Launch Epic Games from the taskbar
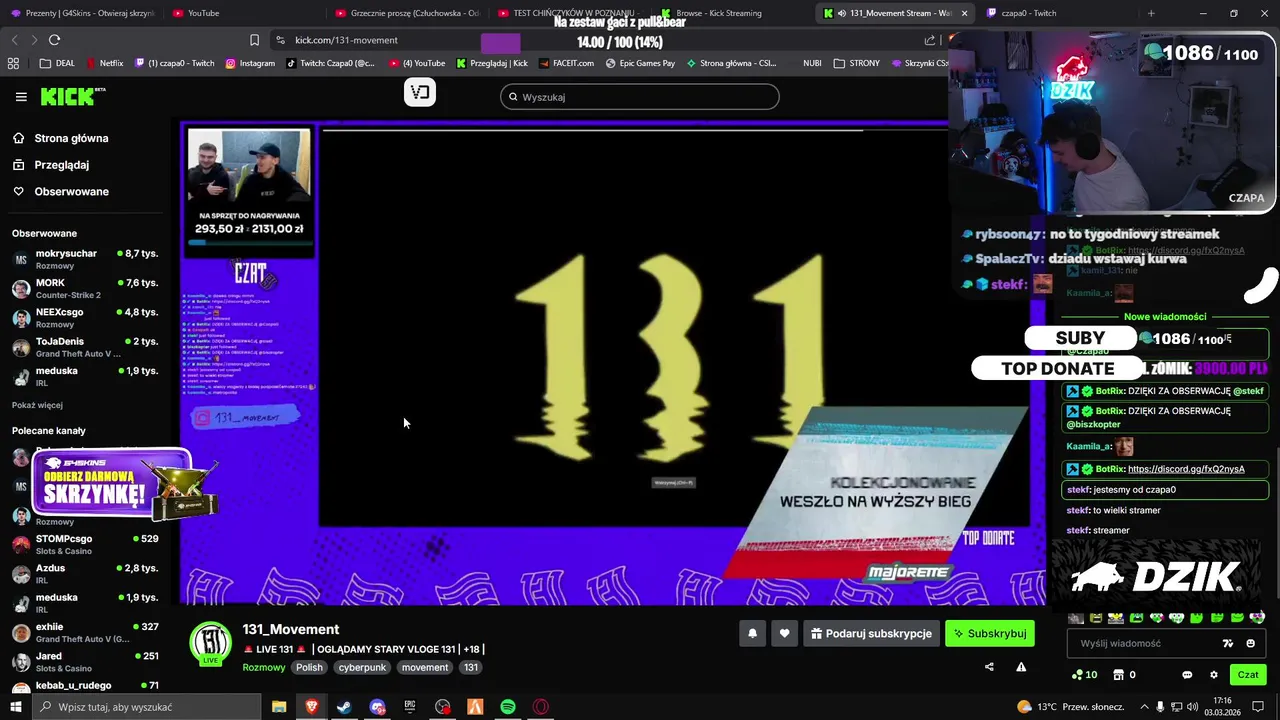The width and height of the screenshot is (1280, 720). pyautogui.click(x=410, y=707)
